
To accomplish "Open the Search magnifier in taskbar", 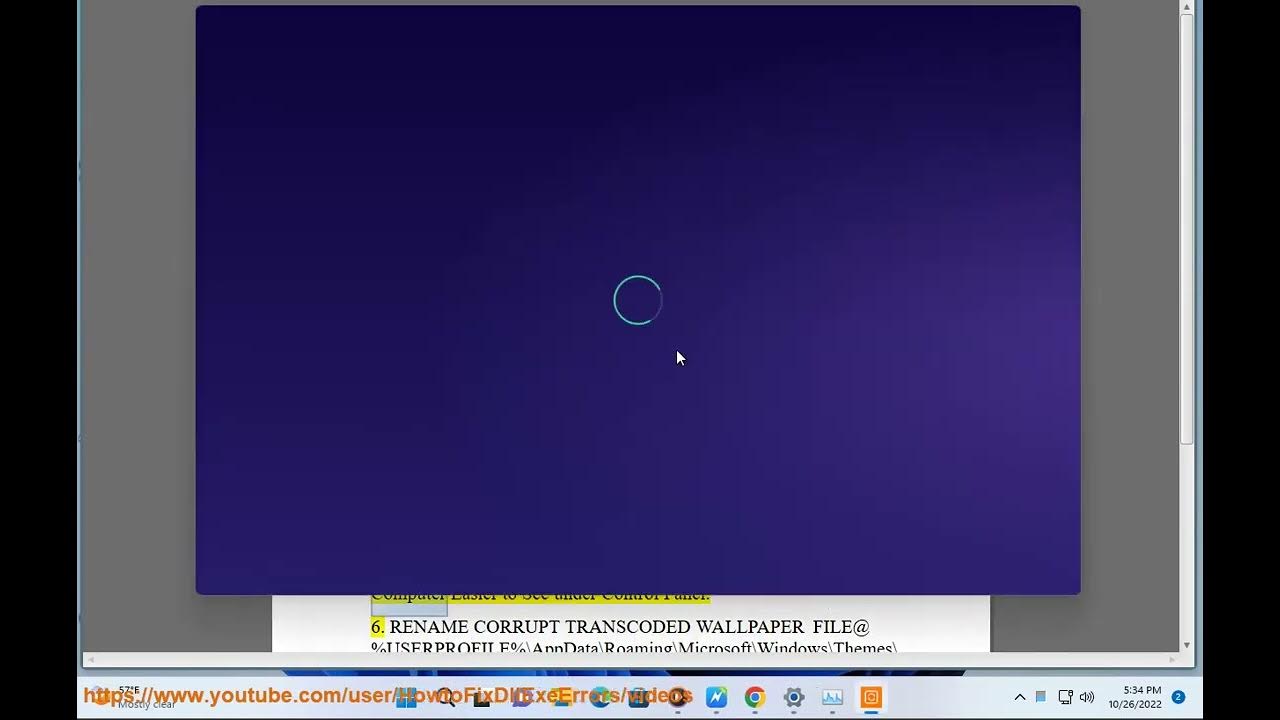I will click(446, 697).
